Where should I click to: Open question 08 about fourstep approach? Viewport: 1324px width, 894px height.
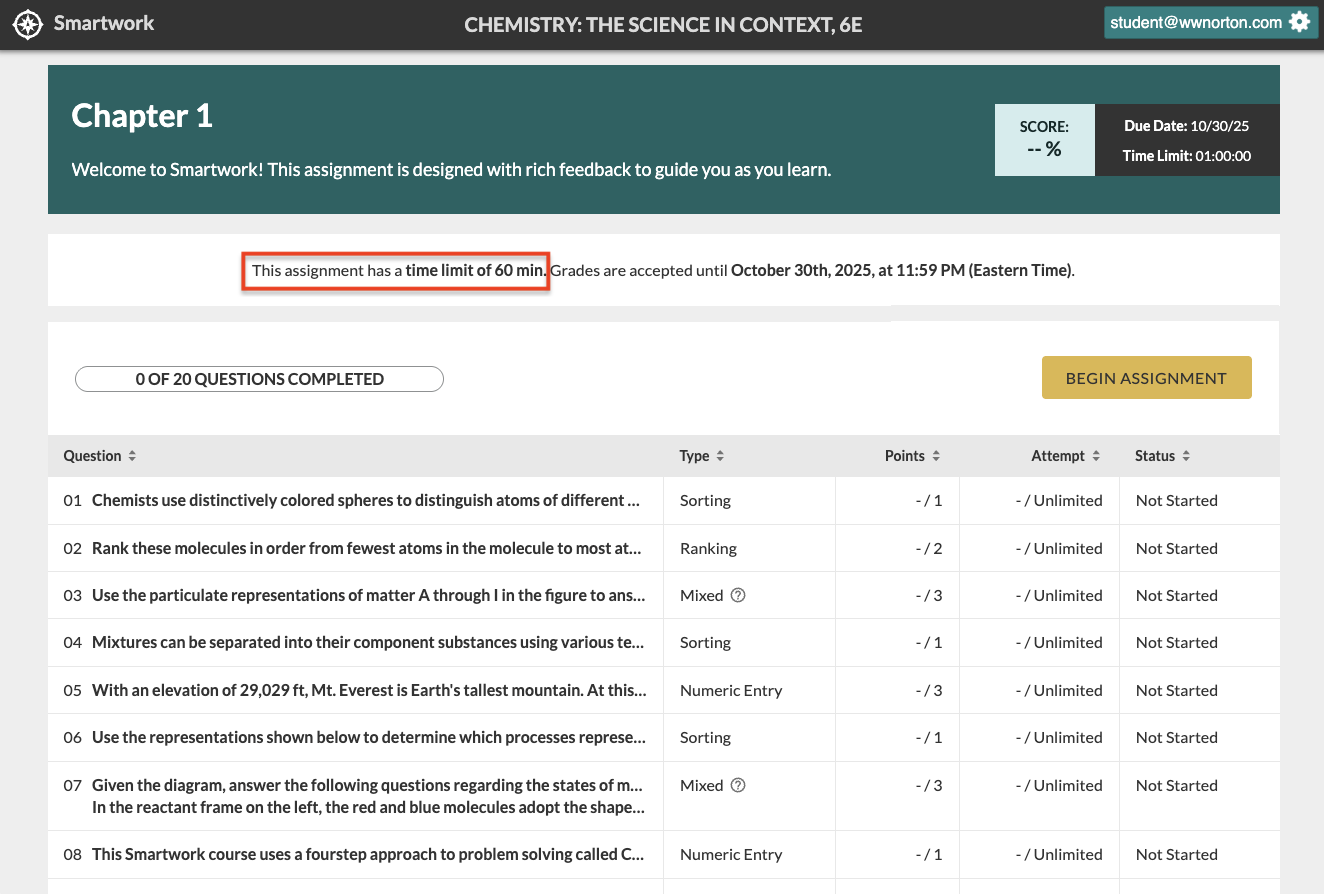pos(368,854)
